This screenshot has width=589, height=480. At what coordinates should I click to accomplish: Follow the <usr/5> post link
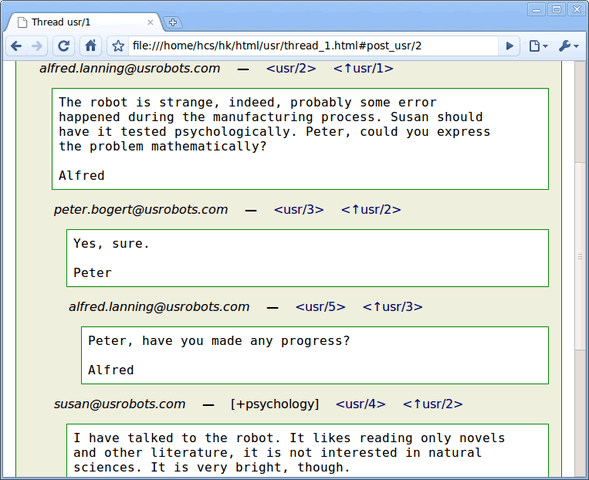320,307
